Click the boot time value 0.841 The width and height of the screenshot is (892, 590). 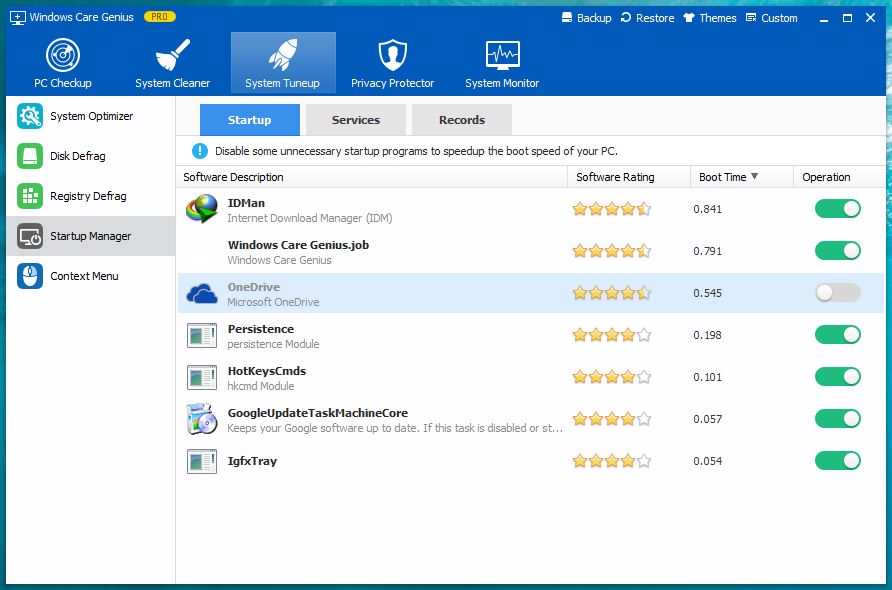(707, 209)
